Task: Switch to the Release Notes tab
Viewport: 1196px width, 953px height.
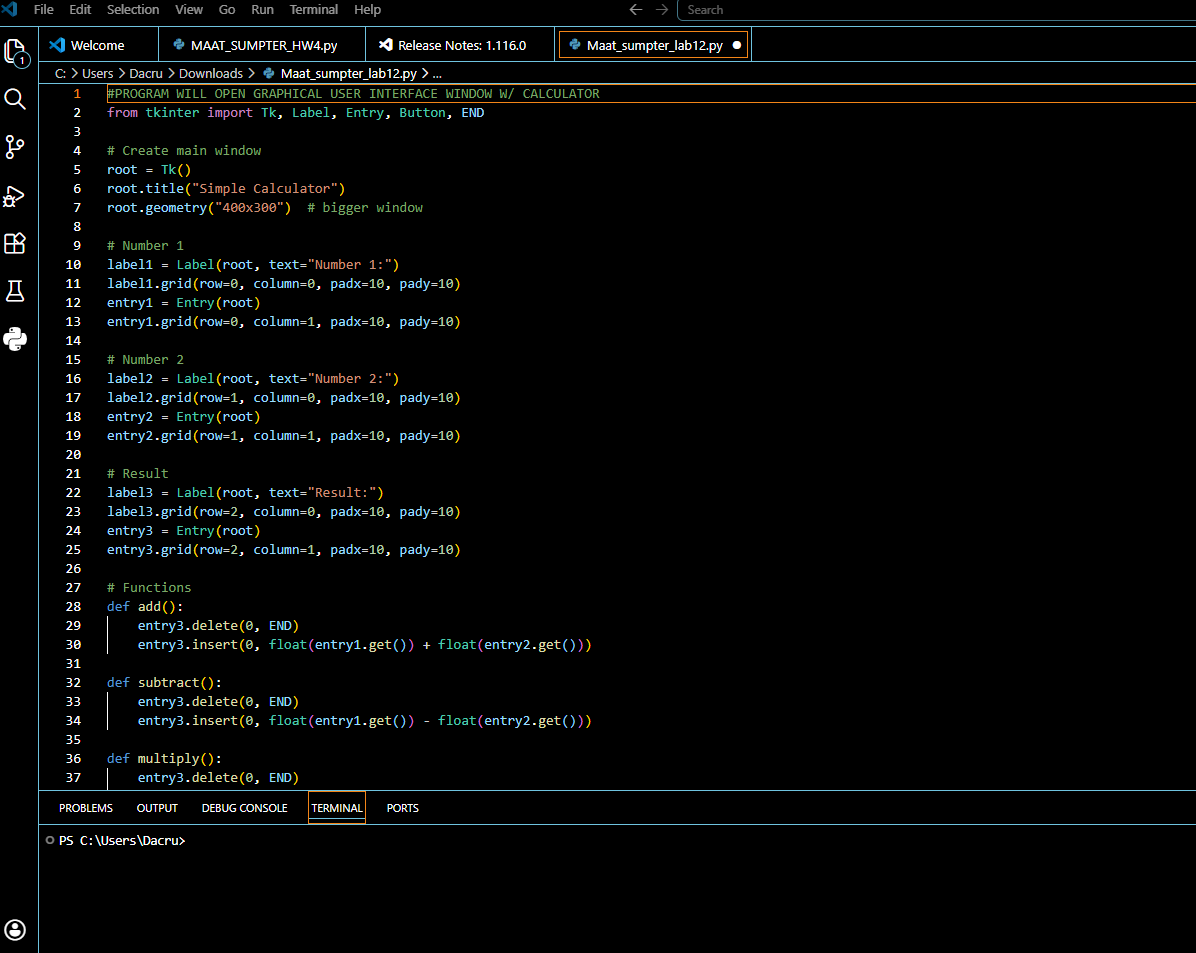Action: [x=461, y=45]
